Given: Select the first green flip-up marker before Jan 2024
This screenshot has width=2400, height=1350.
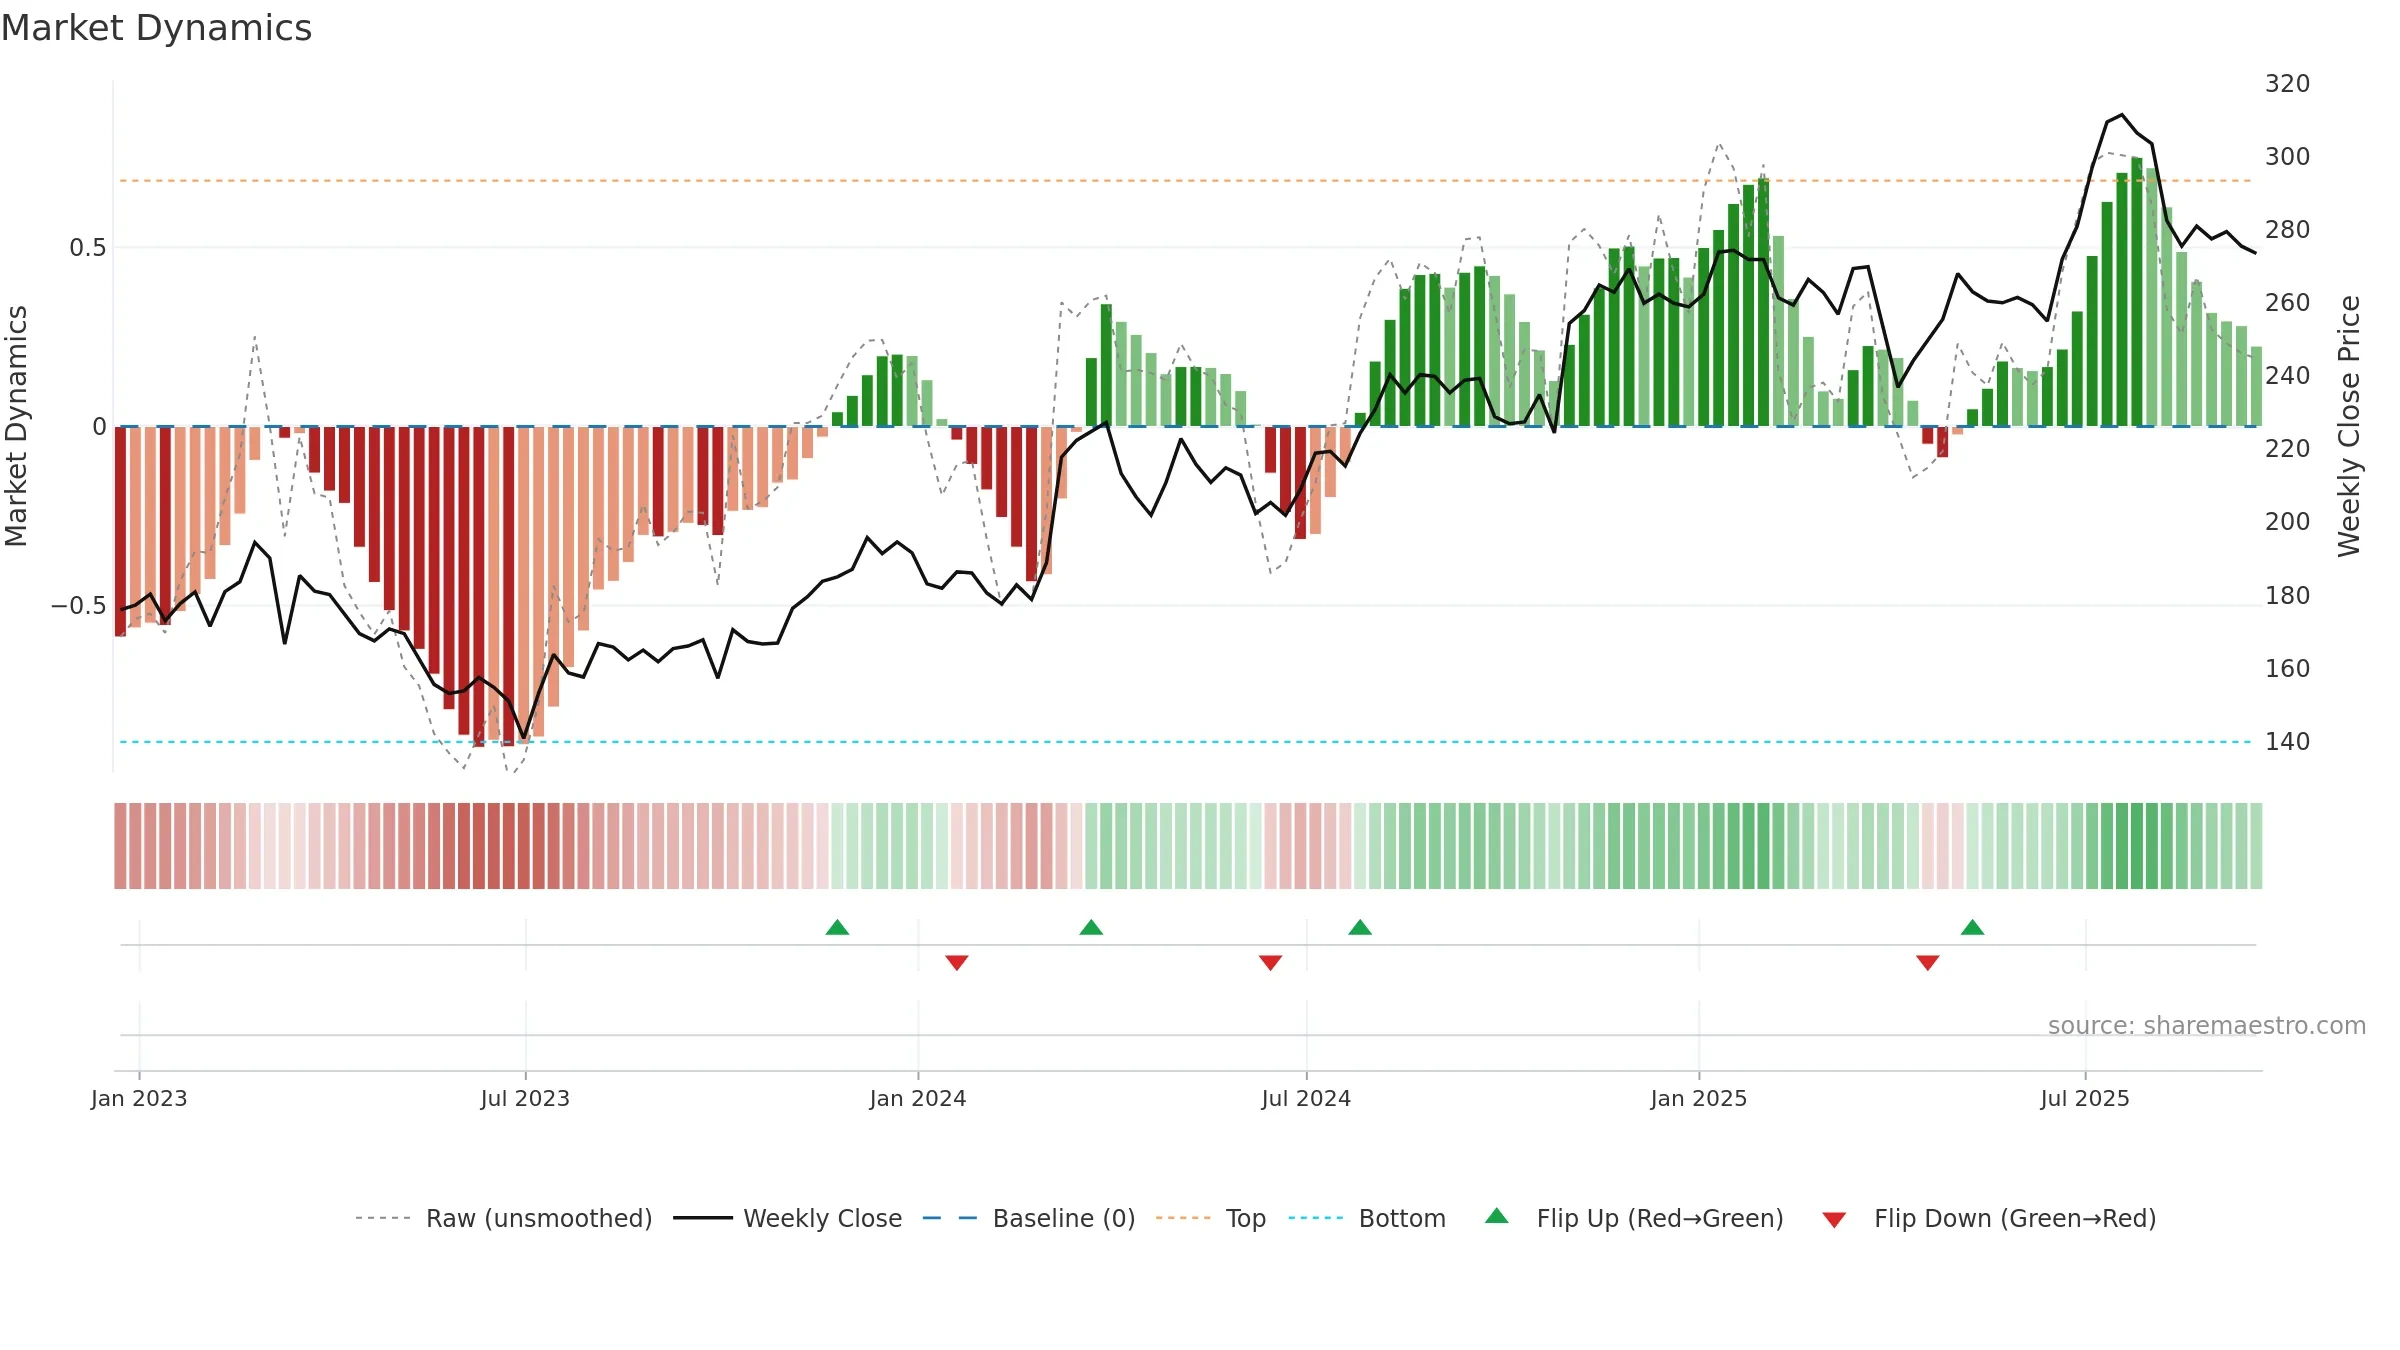Looking at the screenshot, I should pos(838,927).
